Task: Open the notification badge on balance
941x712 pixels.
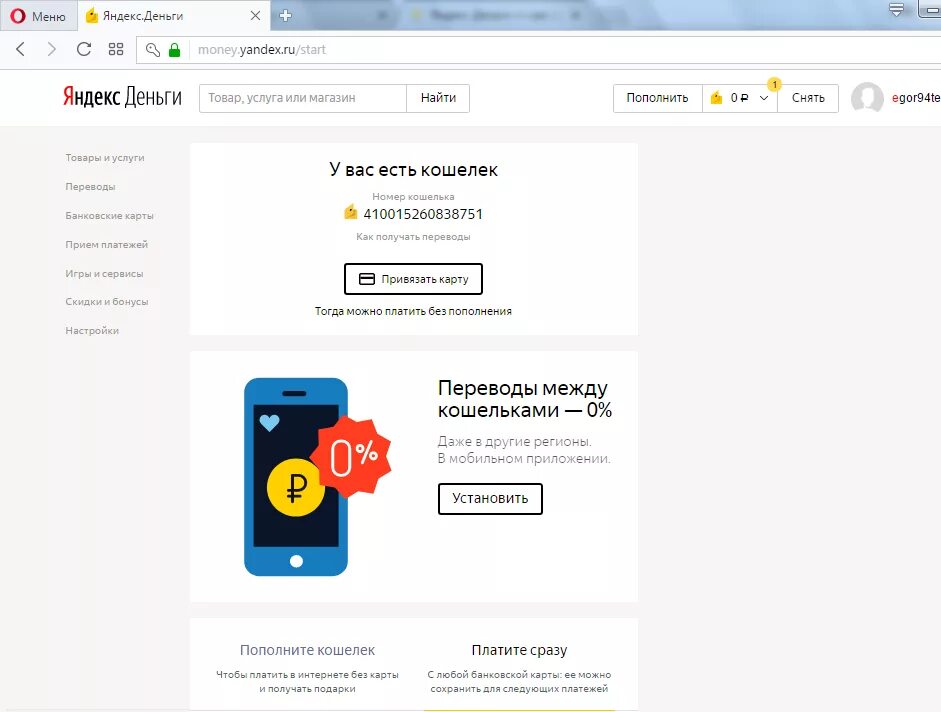Action: [774, 85]
